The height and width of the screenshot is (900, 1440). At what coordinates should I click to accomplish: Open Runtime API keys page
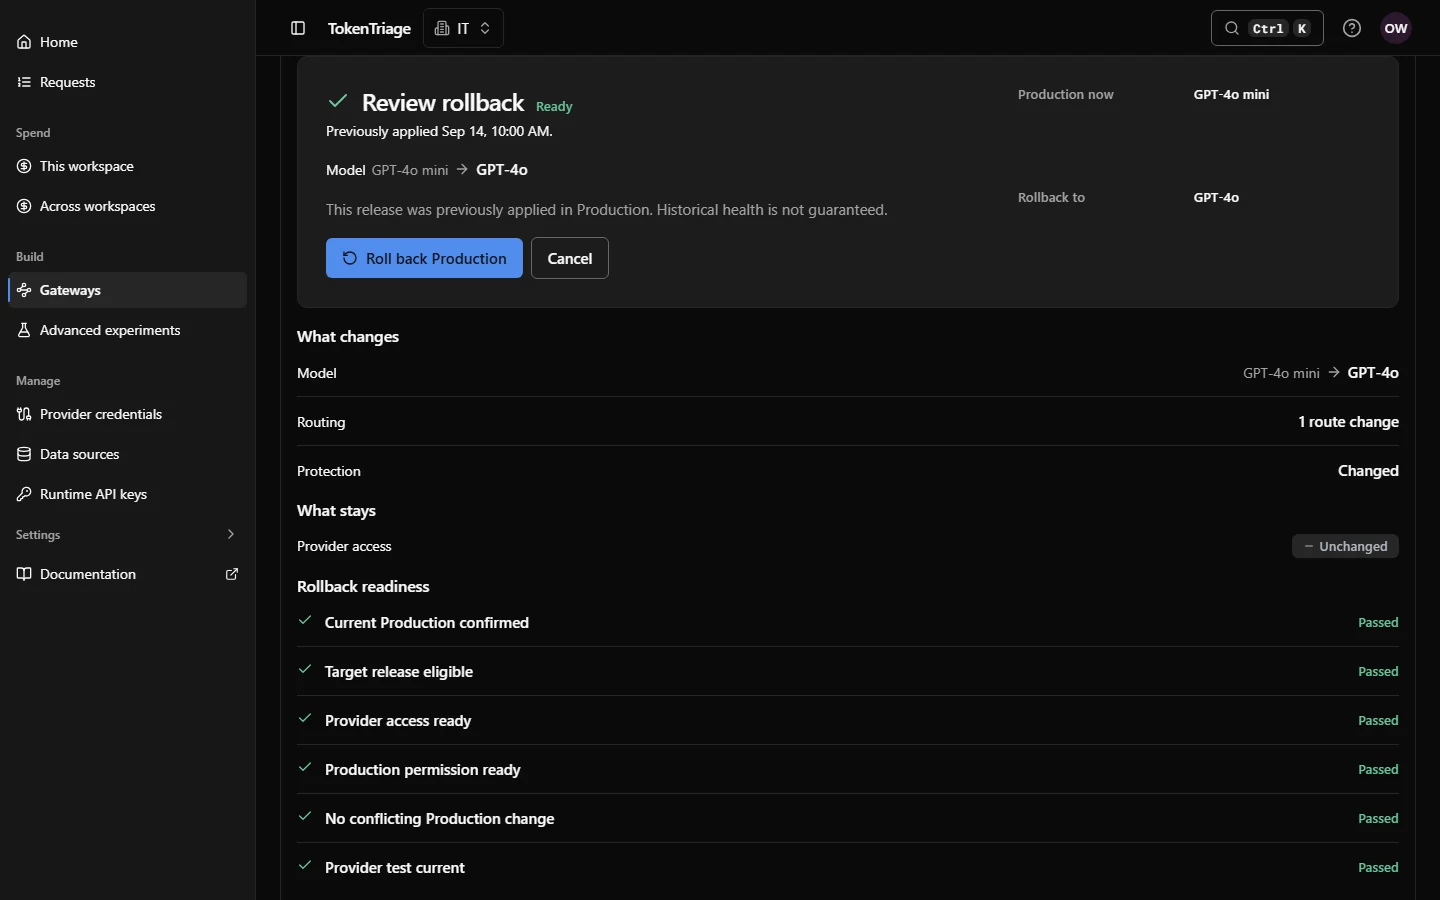[126, 494]
